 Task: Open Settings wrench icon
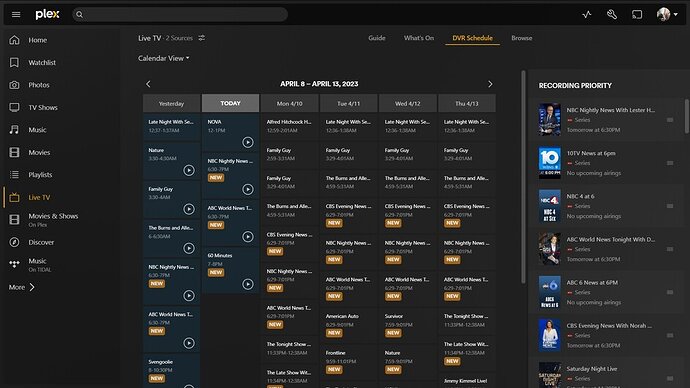coord(612,15)
